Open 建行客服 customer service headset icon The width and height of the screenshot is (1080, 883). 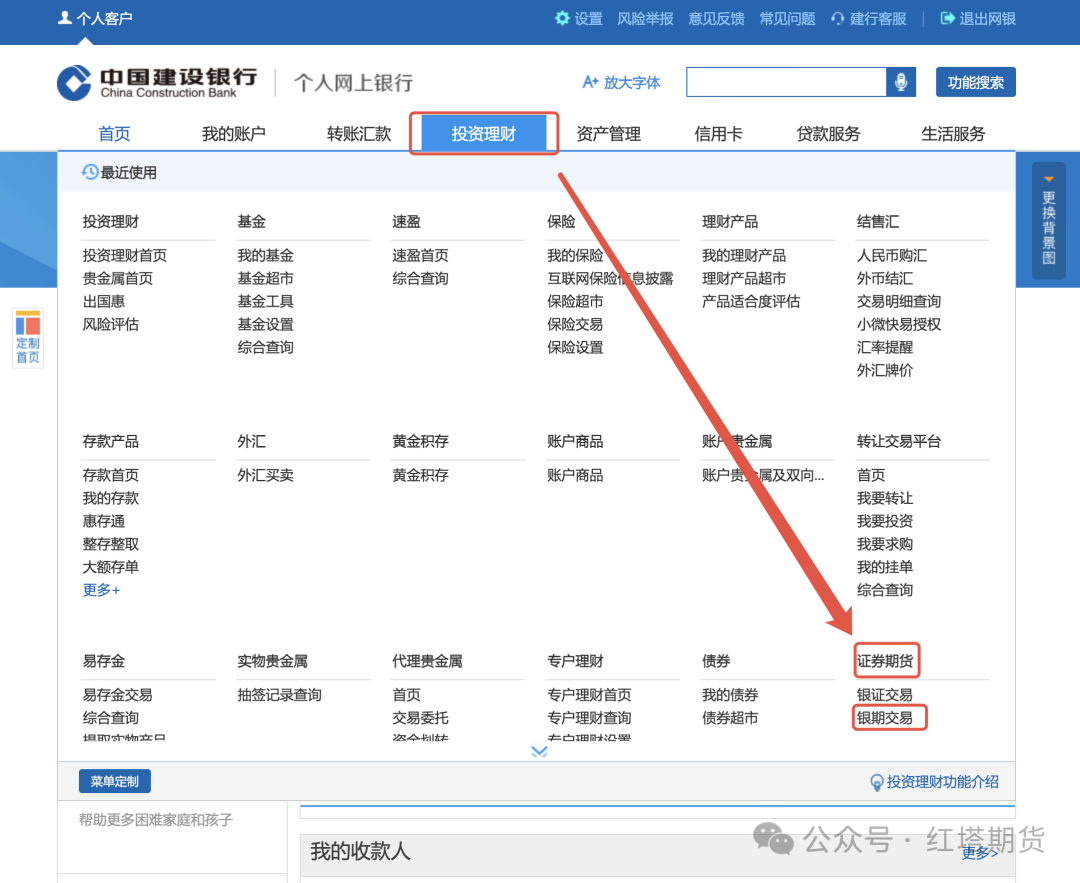click(x=835, y=18)
